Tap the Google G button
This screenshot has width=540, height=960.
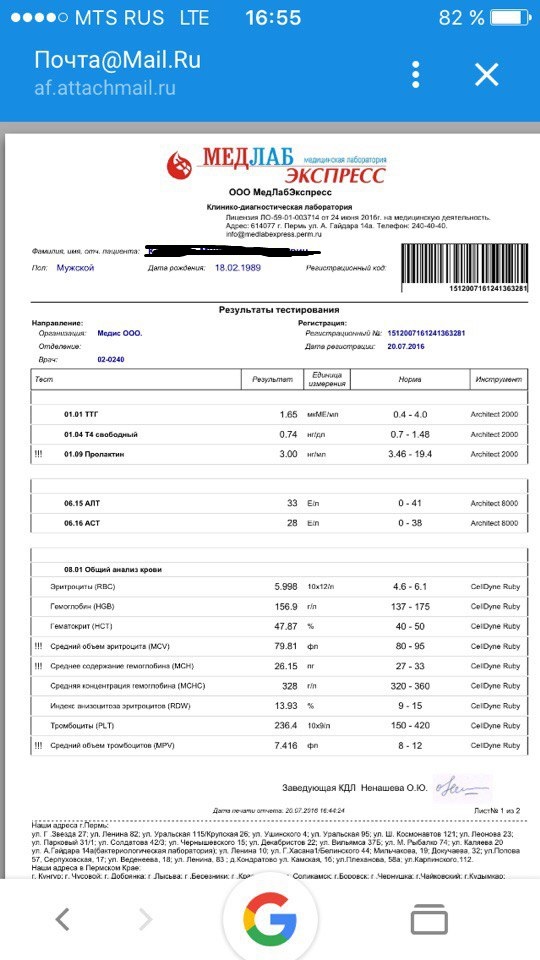(x=269, y=921)
